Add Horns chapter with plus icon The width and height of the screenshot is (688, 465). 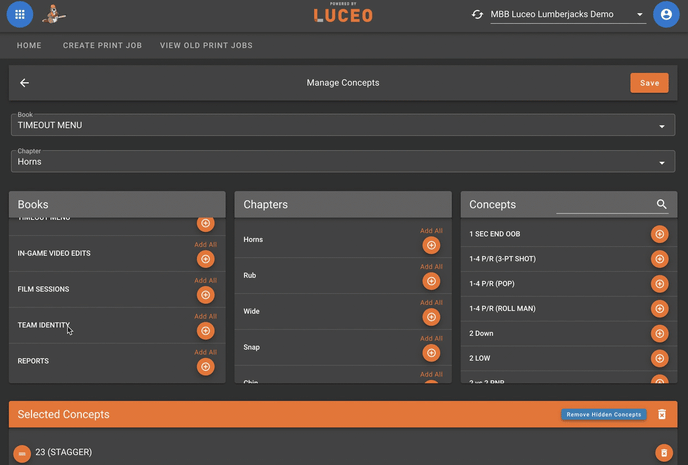click(431, 245)
